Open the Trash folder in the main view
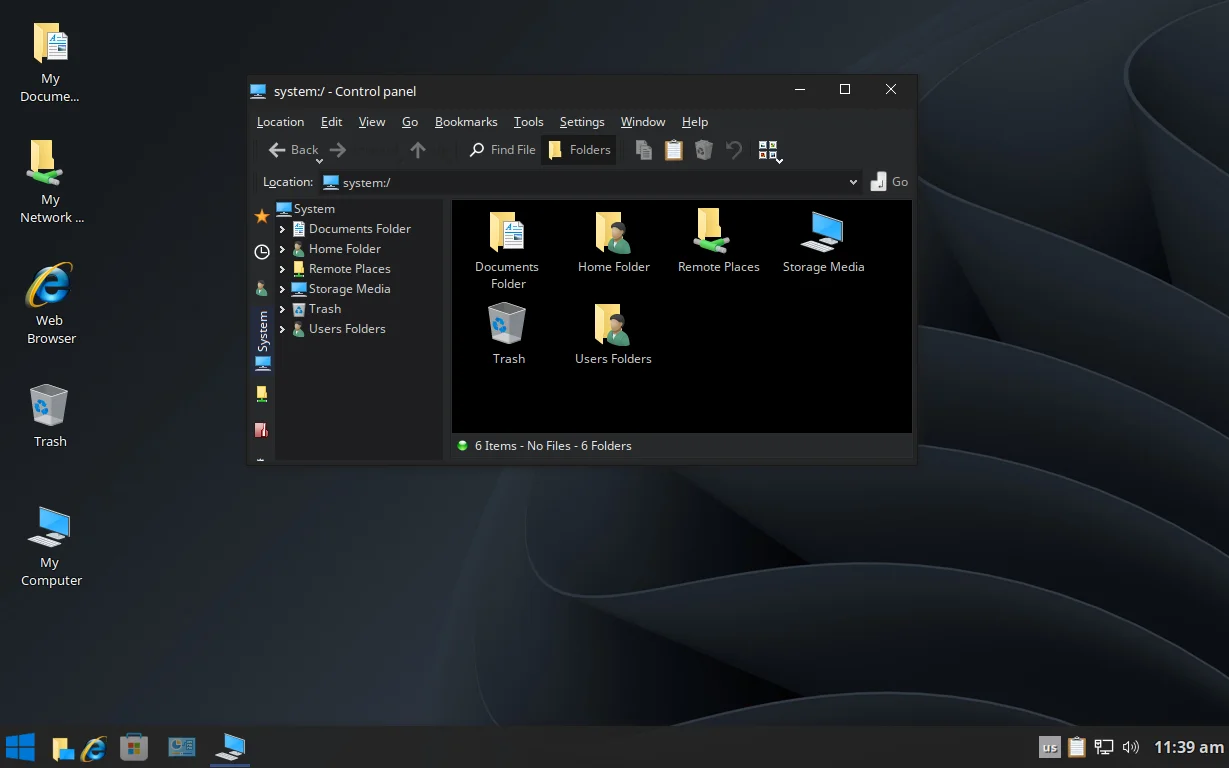The width and height of the screenshot is (1229, 768). pyautogui.click(x=507, y=330)
